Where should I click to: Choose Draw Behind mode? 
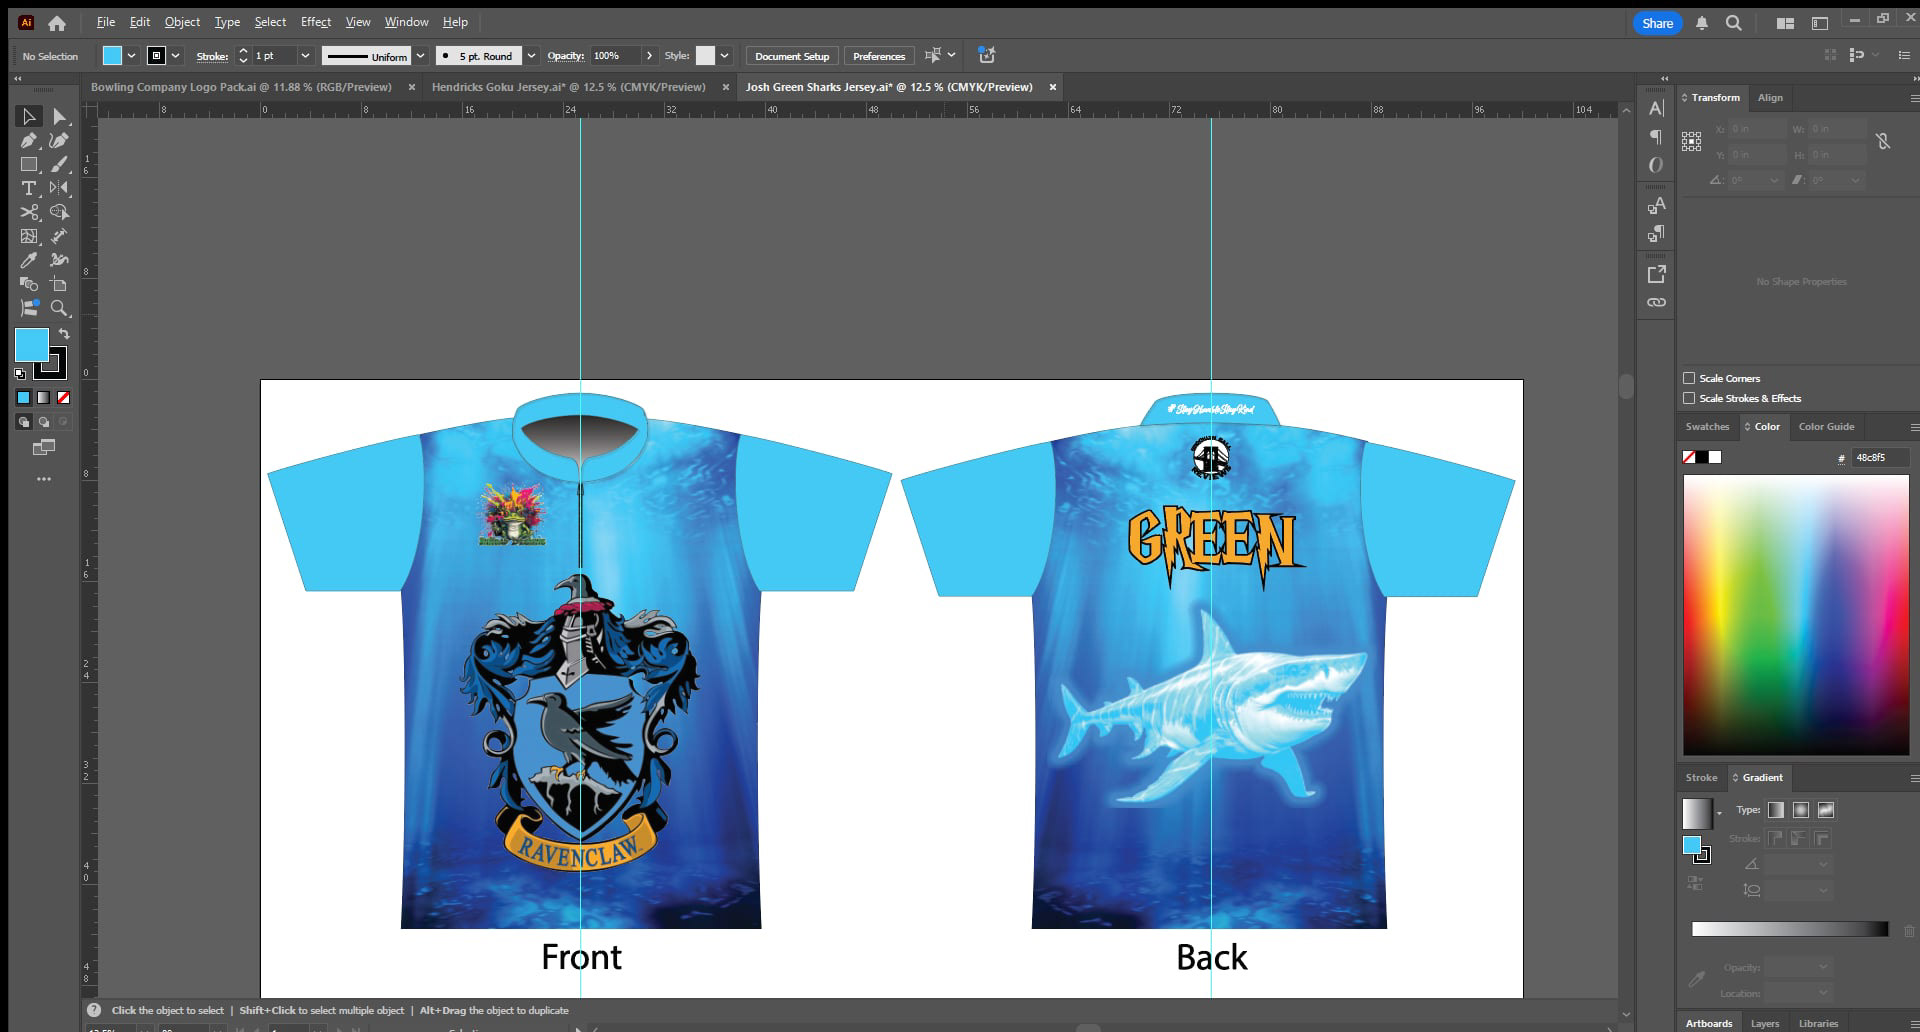point(43,422)
